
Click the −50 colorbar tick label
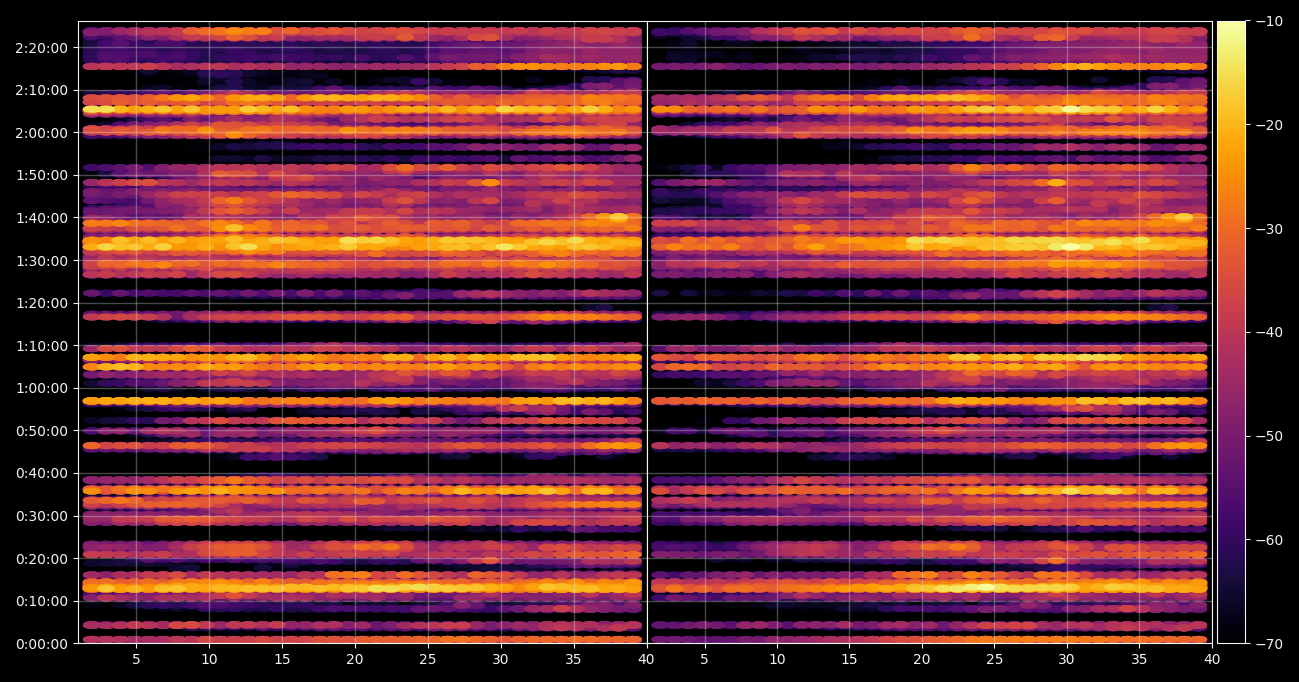point(1269,436)
